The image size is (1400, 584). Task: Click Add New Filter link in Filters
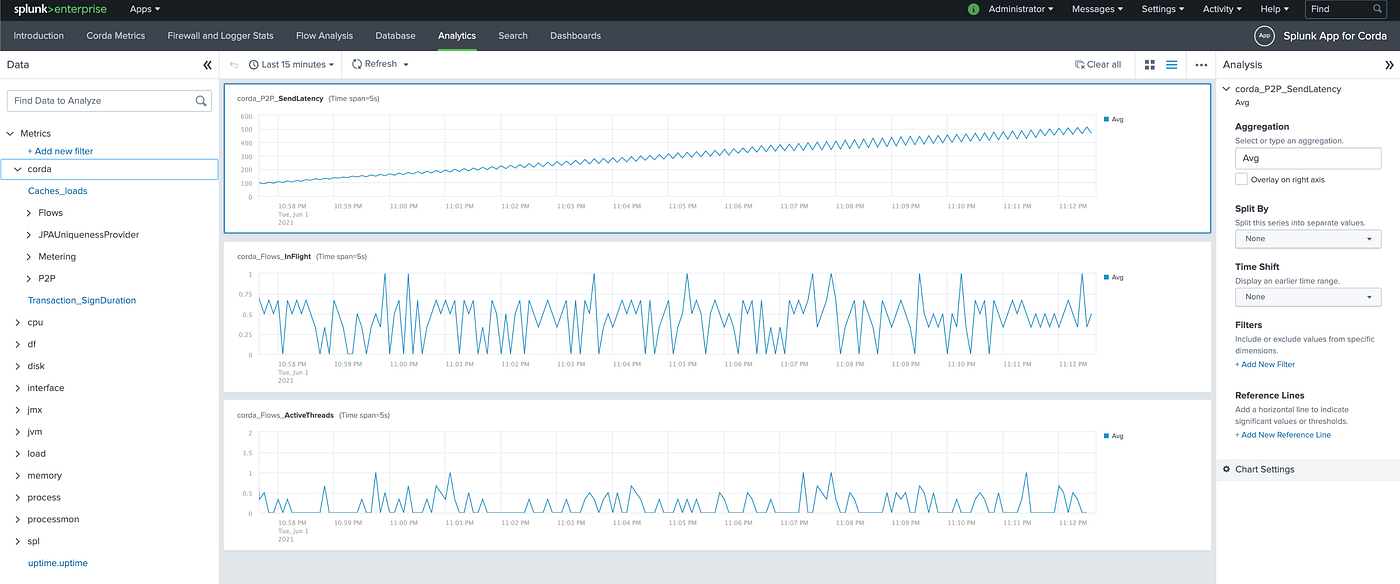[x=1265, y=364]
